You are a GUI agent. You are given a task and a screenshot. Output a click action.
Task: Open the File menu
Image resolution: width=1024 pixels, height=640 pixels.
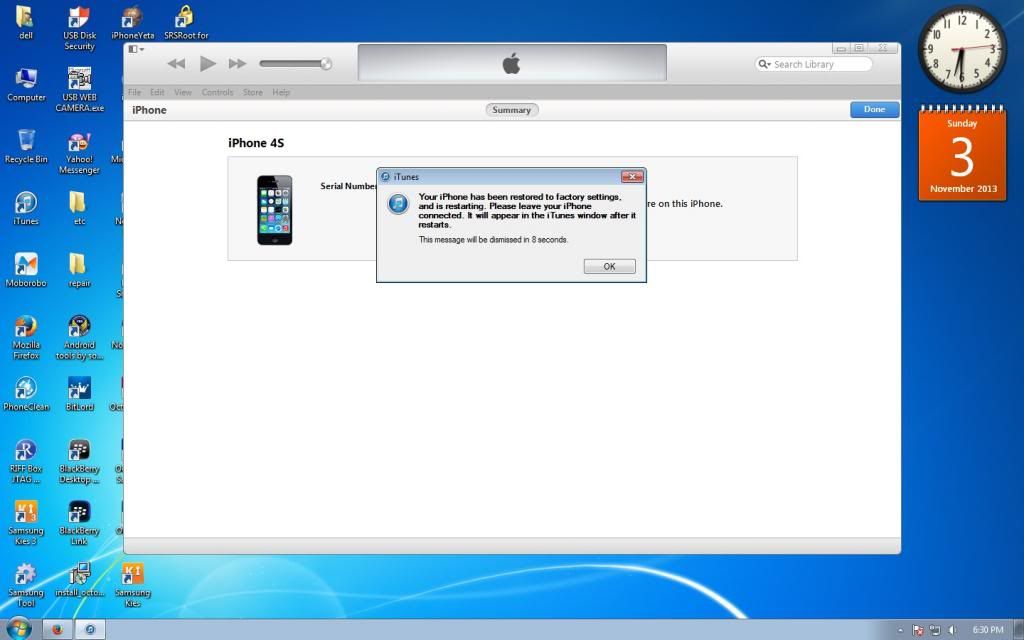(x=134, y=92)
